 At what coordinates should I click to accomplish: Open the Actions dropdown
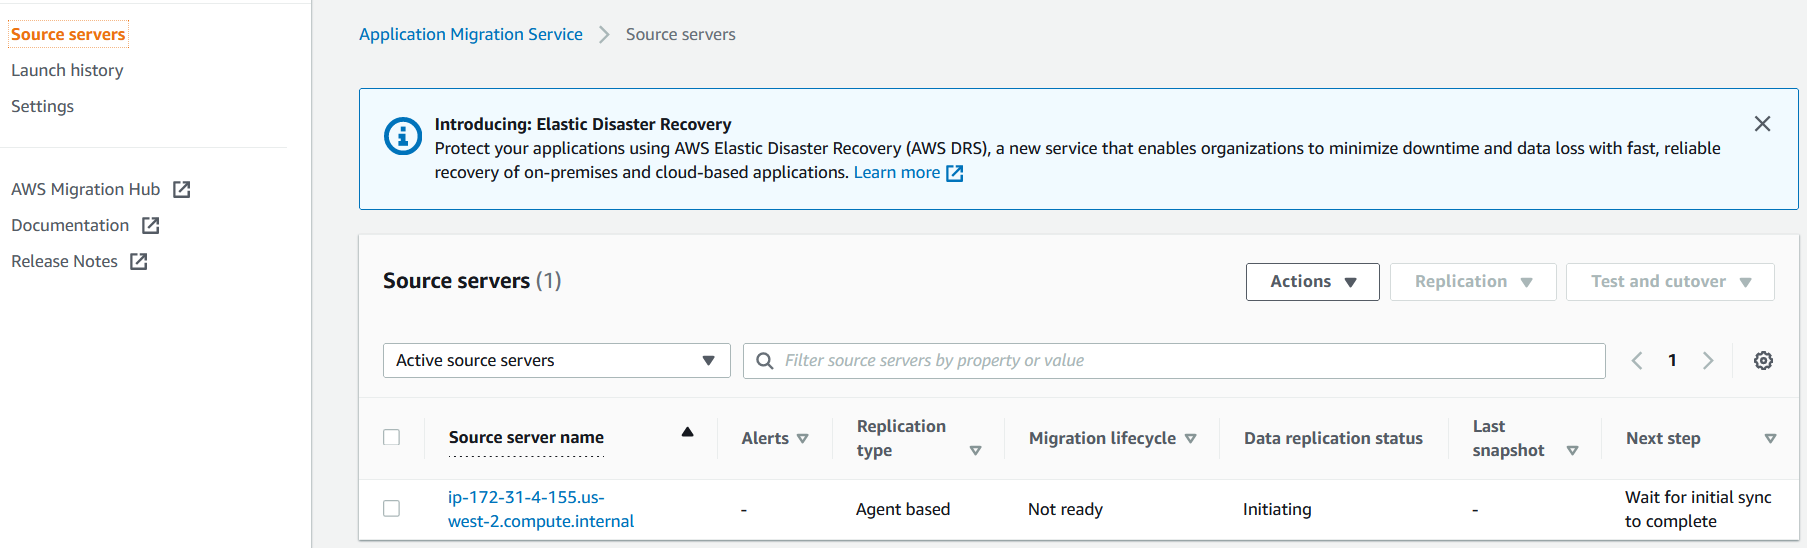(x=1312, y=282)
